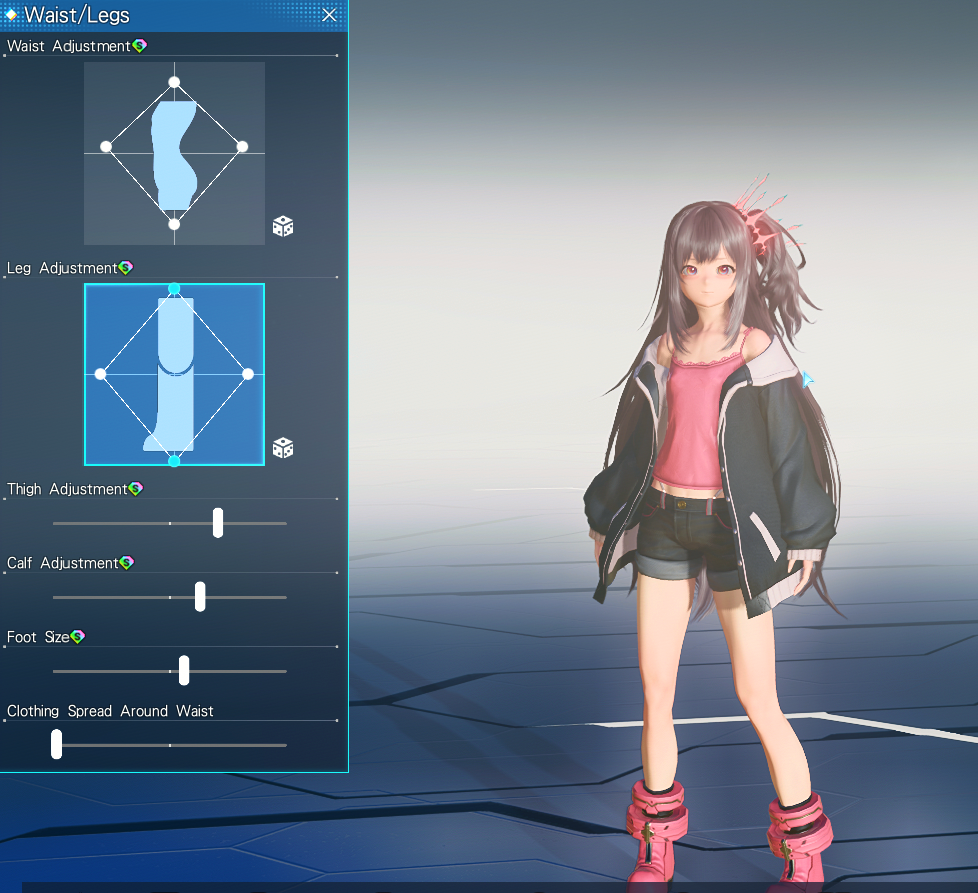Click bottom cyan handle of Leg Adjustment diamond

174,461
